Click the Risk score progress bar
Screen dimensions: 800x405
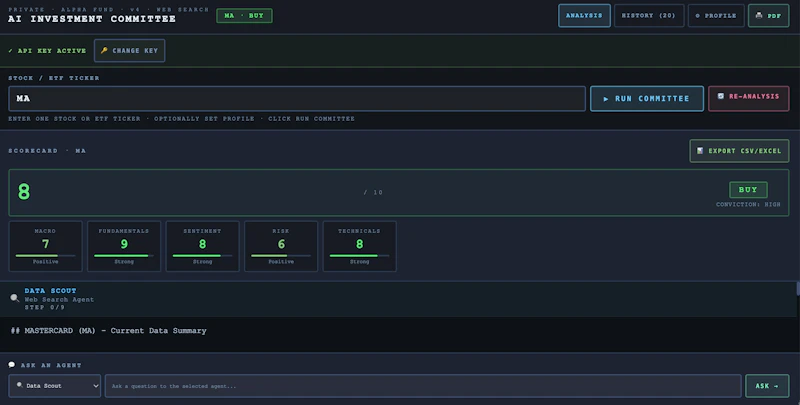(x=281, y=256)
